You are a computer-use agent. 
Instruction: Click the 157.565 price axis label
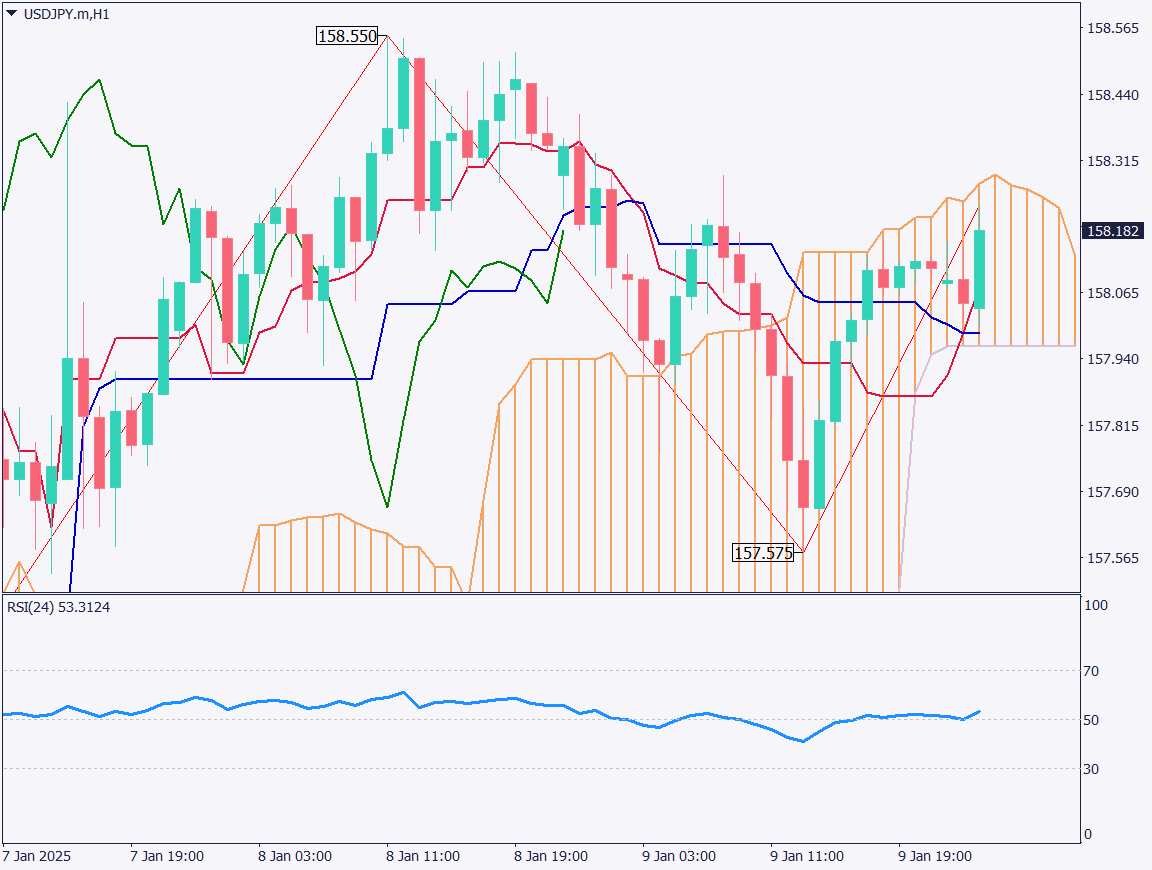coord(1112,557)
